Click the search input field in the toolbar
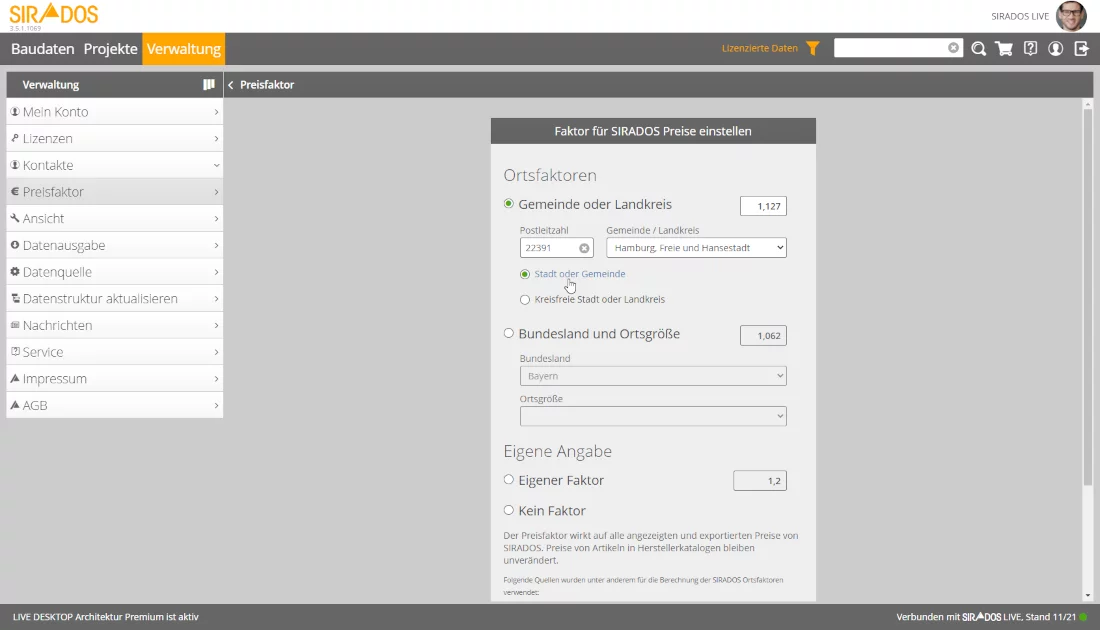Screen dimensions: 1100x630 coord(890,48)
